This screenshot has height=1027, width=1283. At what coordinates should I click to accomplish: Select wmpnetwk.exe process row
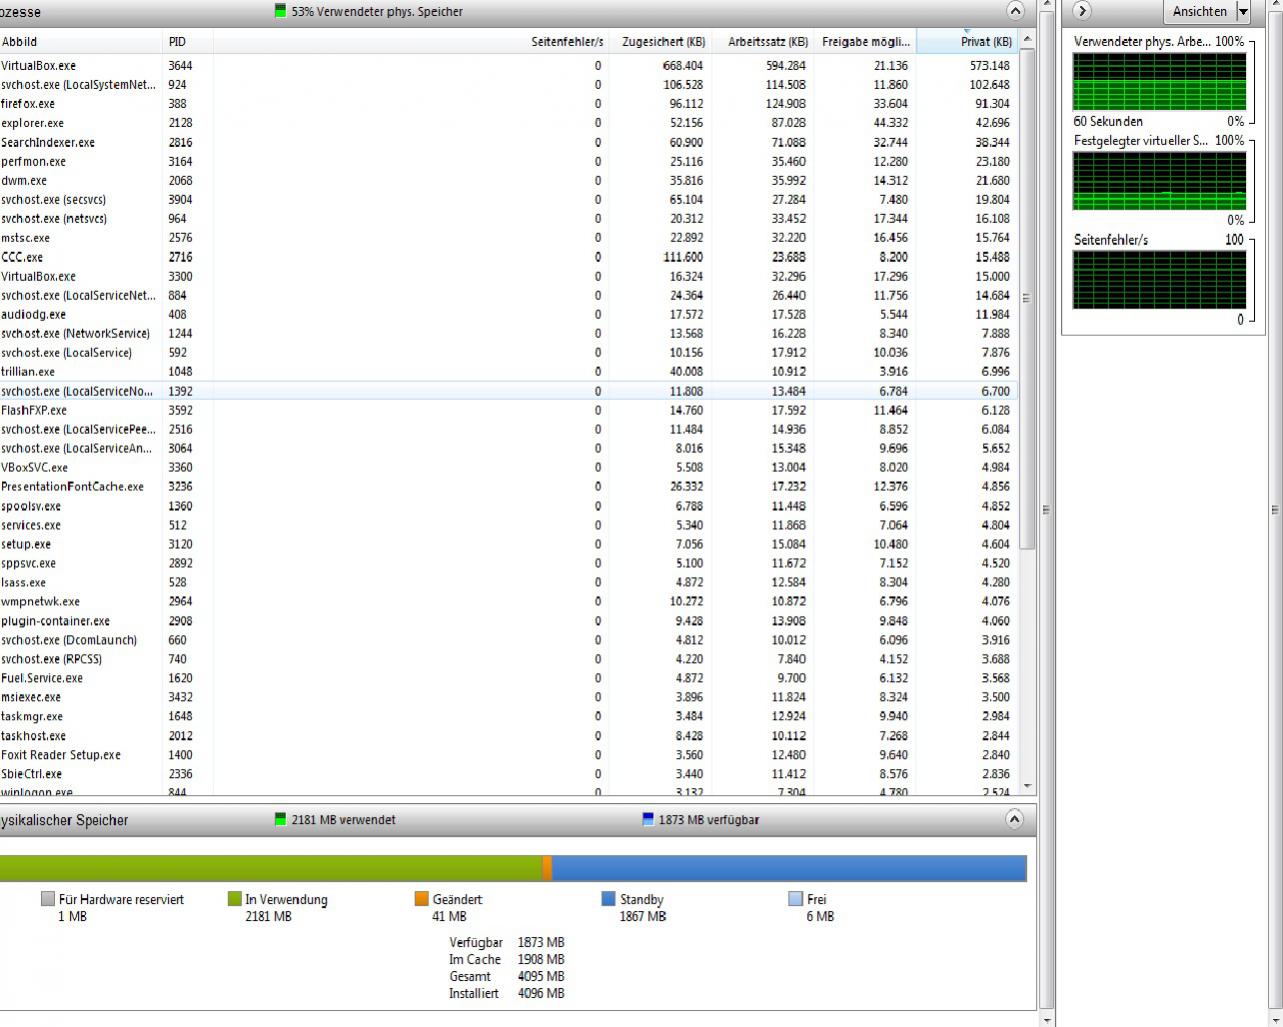(x=509, y=602)
